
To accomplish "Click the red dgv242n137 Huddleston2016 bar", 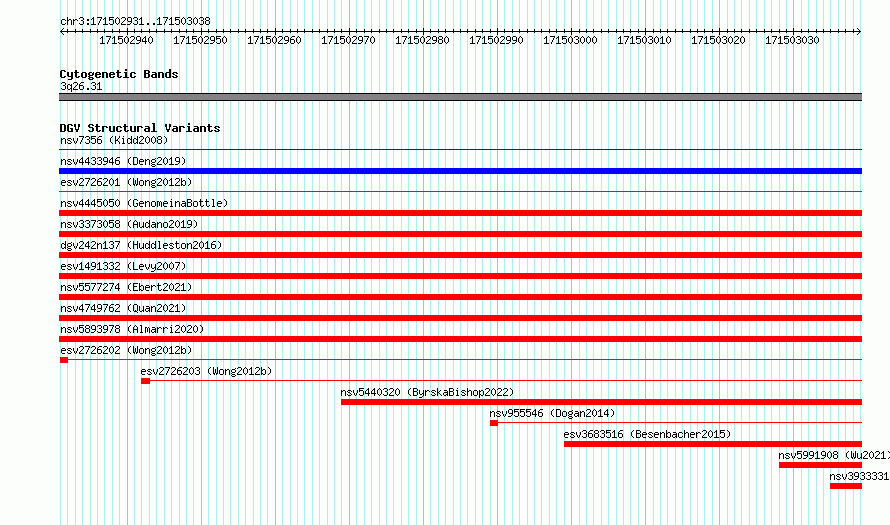I will pyautogui.click(x=460, y=255).
